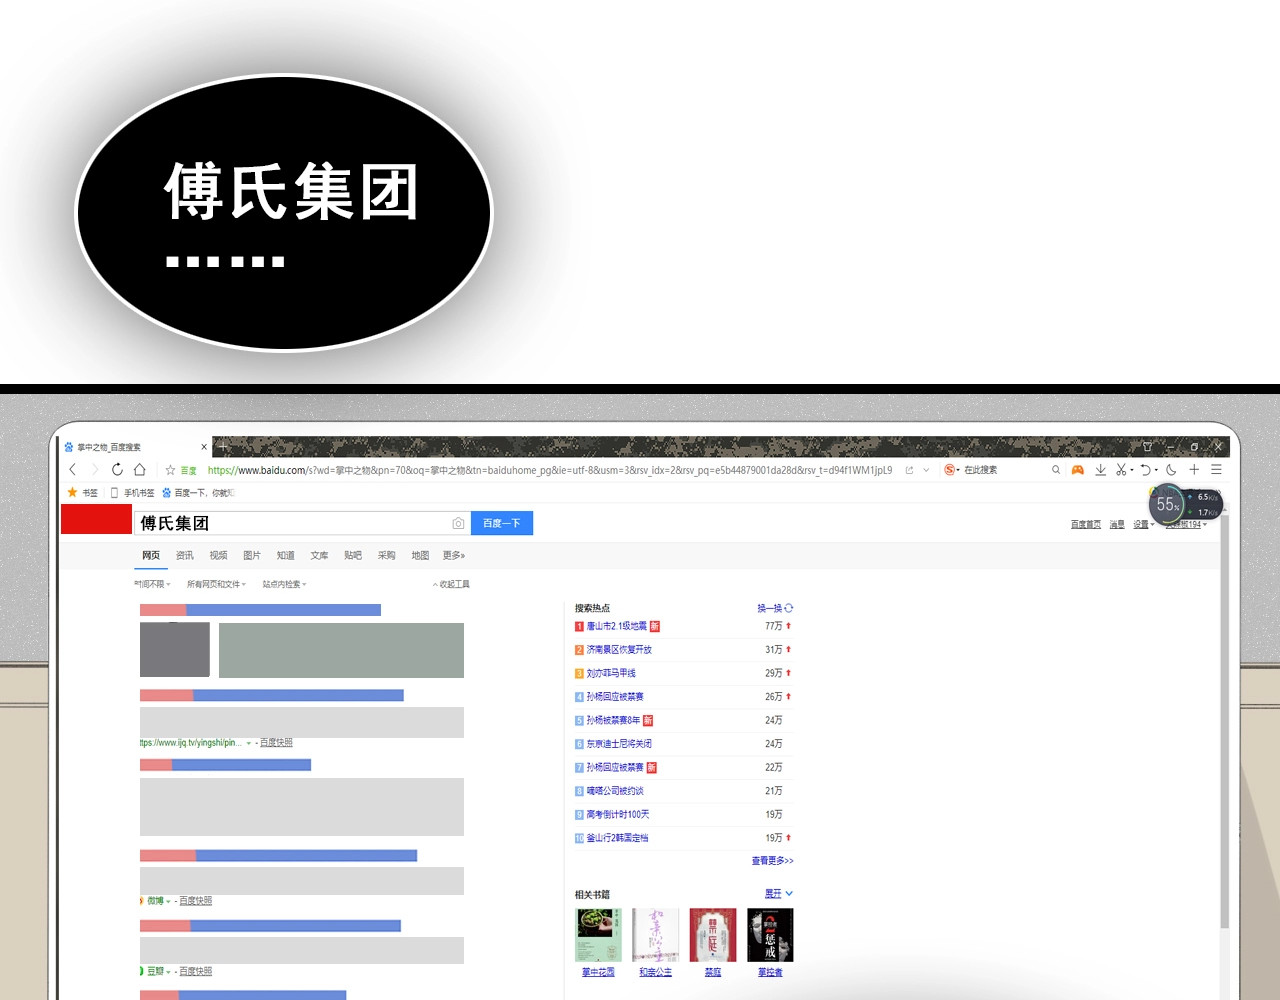Select the scissors screenshot tool icon
The width and height of the screenshot is (1280, 1000).
click(x=1121, y=470)
